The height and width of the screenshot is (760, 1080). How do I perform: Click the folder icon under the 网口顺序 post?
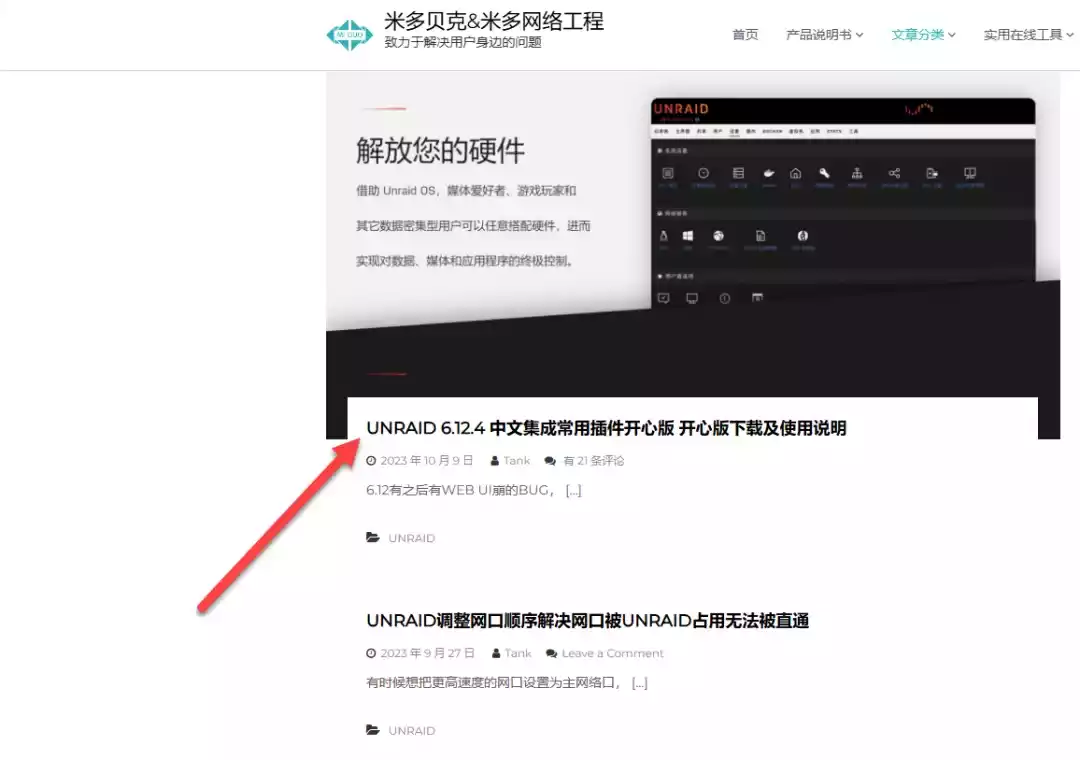pos(373,730)
